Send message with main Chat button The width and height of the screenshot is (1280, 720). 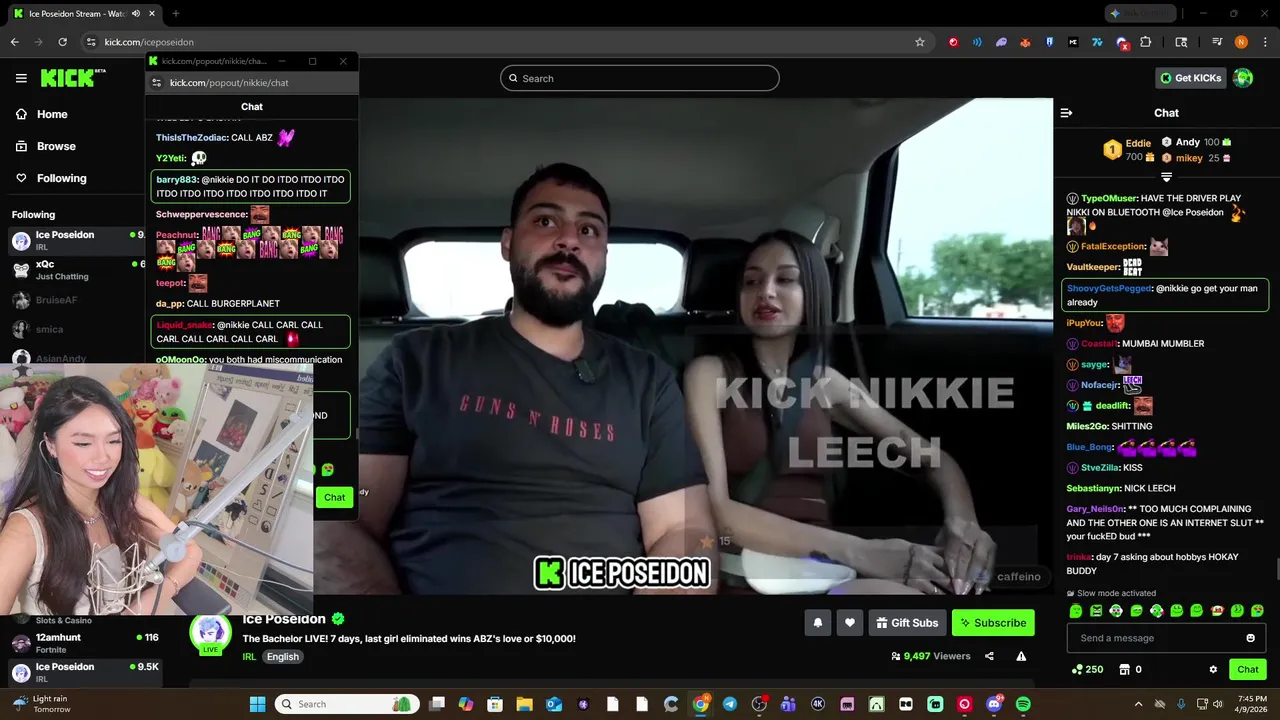[x=1248, y=669]
